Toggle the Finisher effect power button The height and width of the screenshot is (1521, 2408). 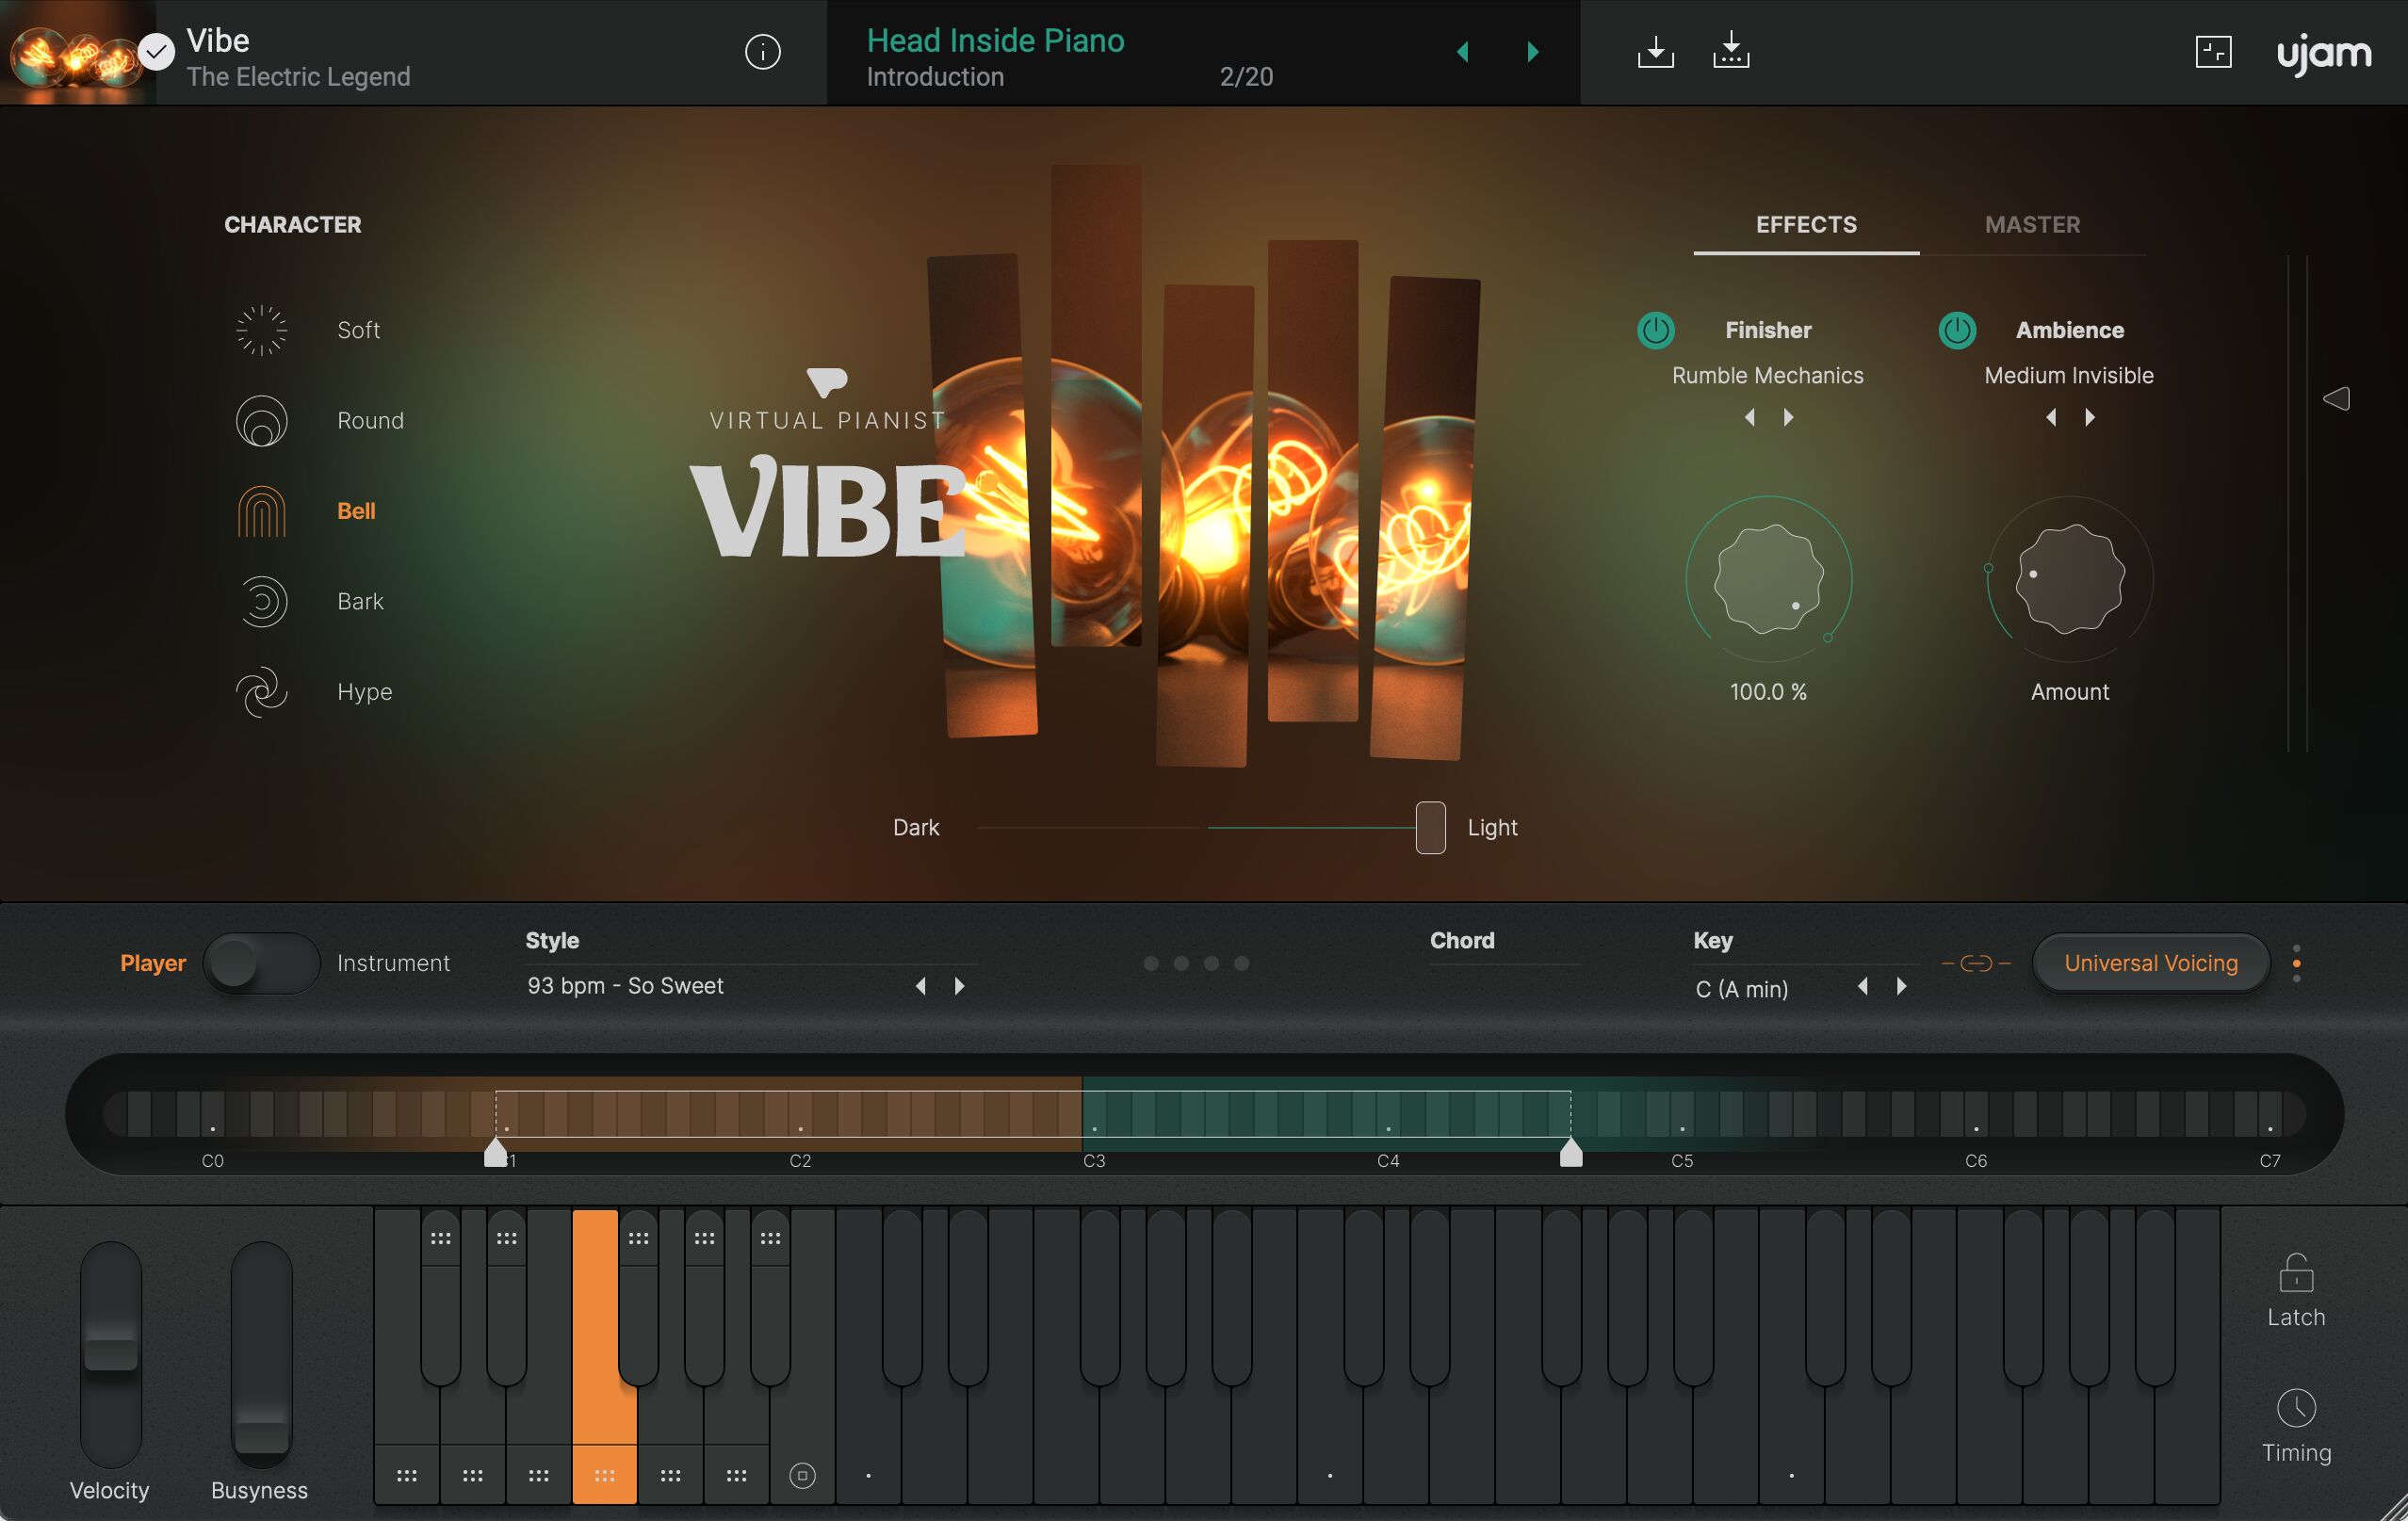1654,330
